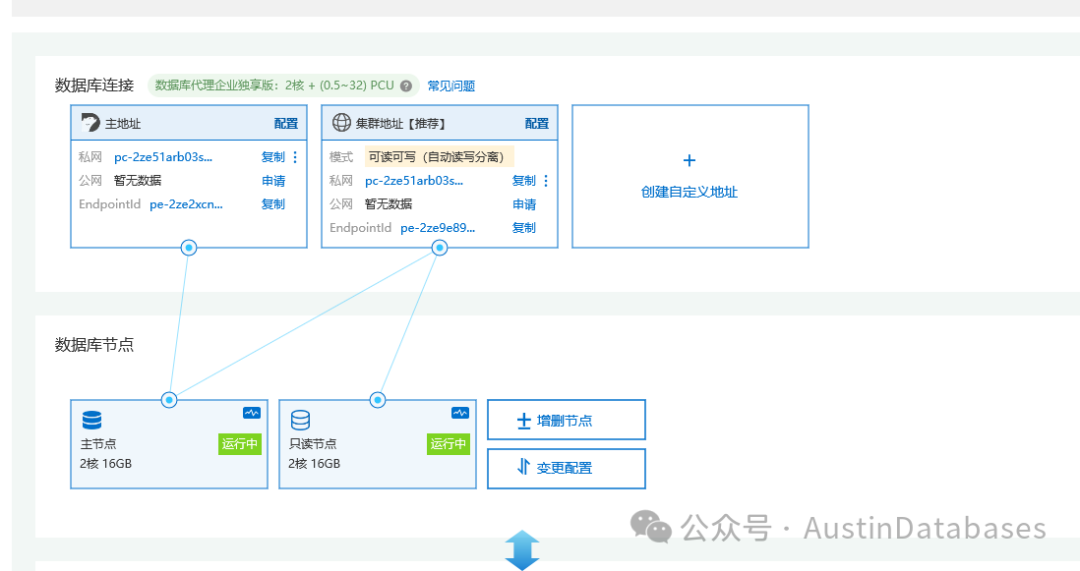
Task: Click the plus icon to create custom address
Action: pyautogui.click(x=689, y=160)
